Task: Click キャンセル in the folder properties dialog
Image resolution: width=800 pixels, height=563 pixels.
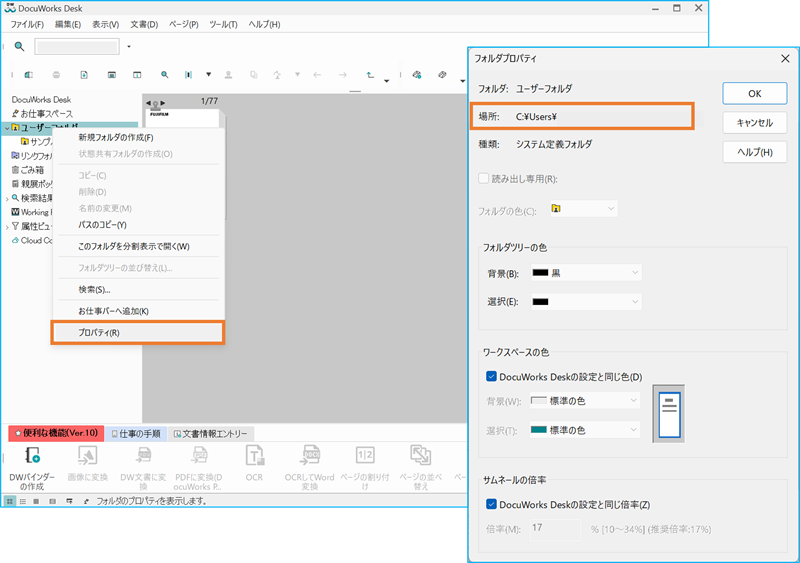Action: 755,123
